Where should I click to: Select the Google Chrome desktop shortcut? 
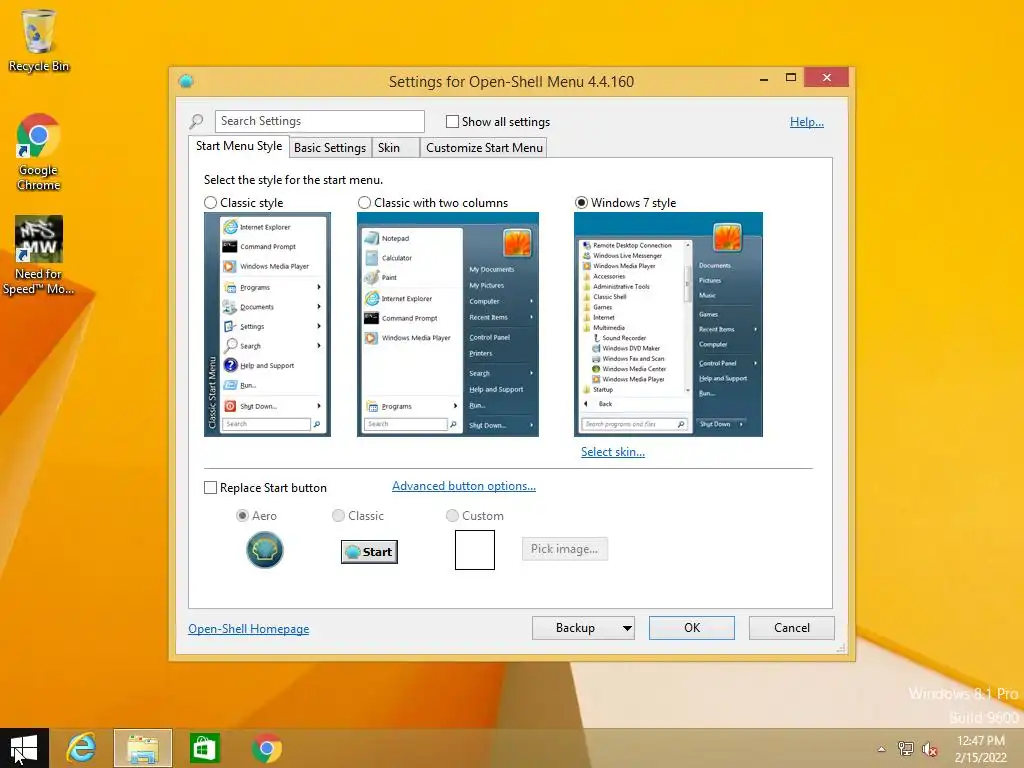coord(39,153)
